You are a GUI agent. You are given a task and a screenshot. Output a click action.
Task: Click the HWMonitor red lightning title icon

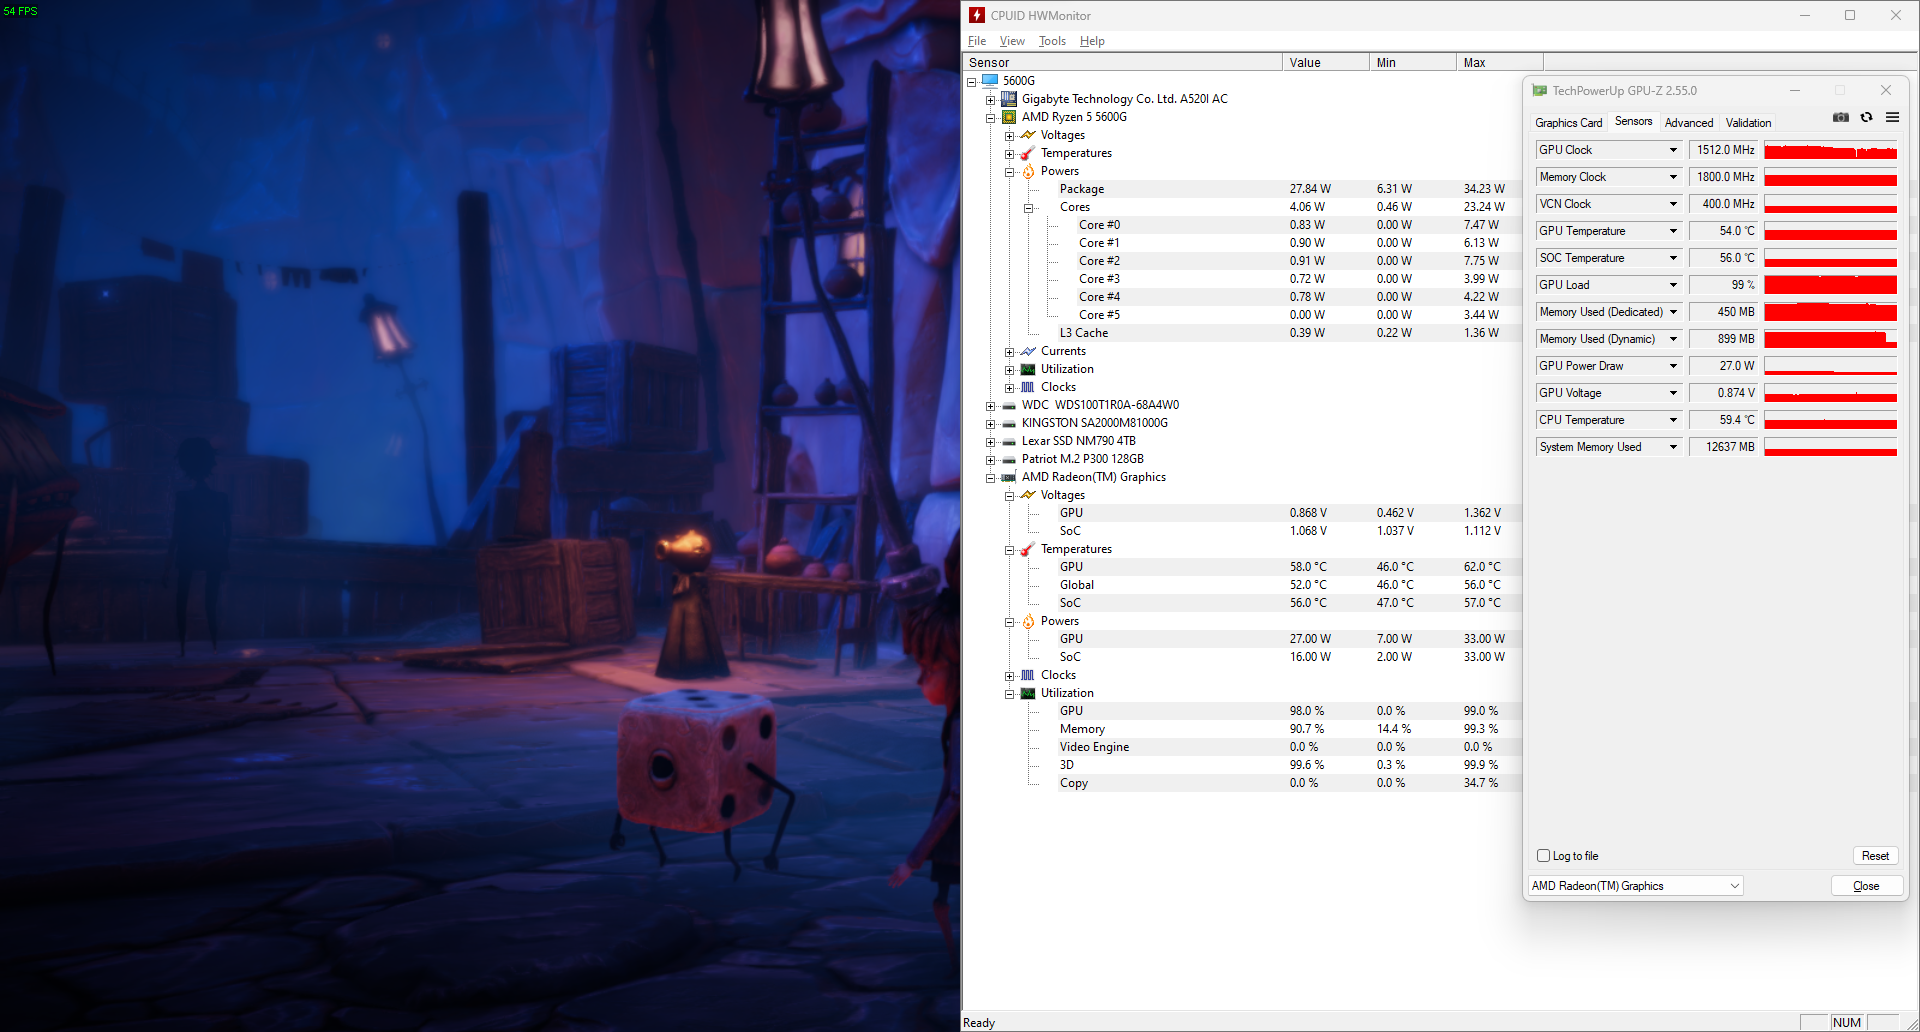point(977,15)
